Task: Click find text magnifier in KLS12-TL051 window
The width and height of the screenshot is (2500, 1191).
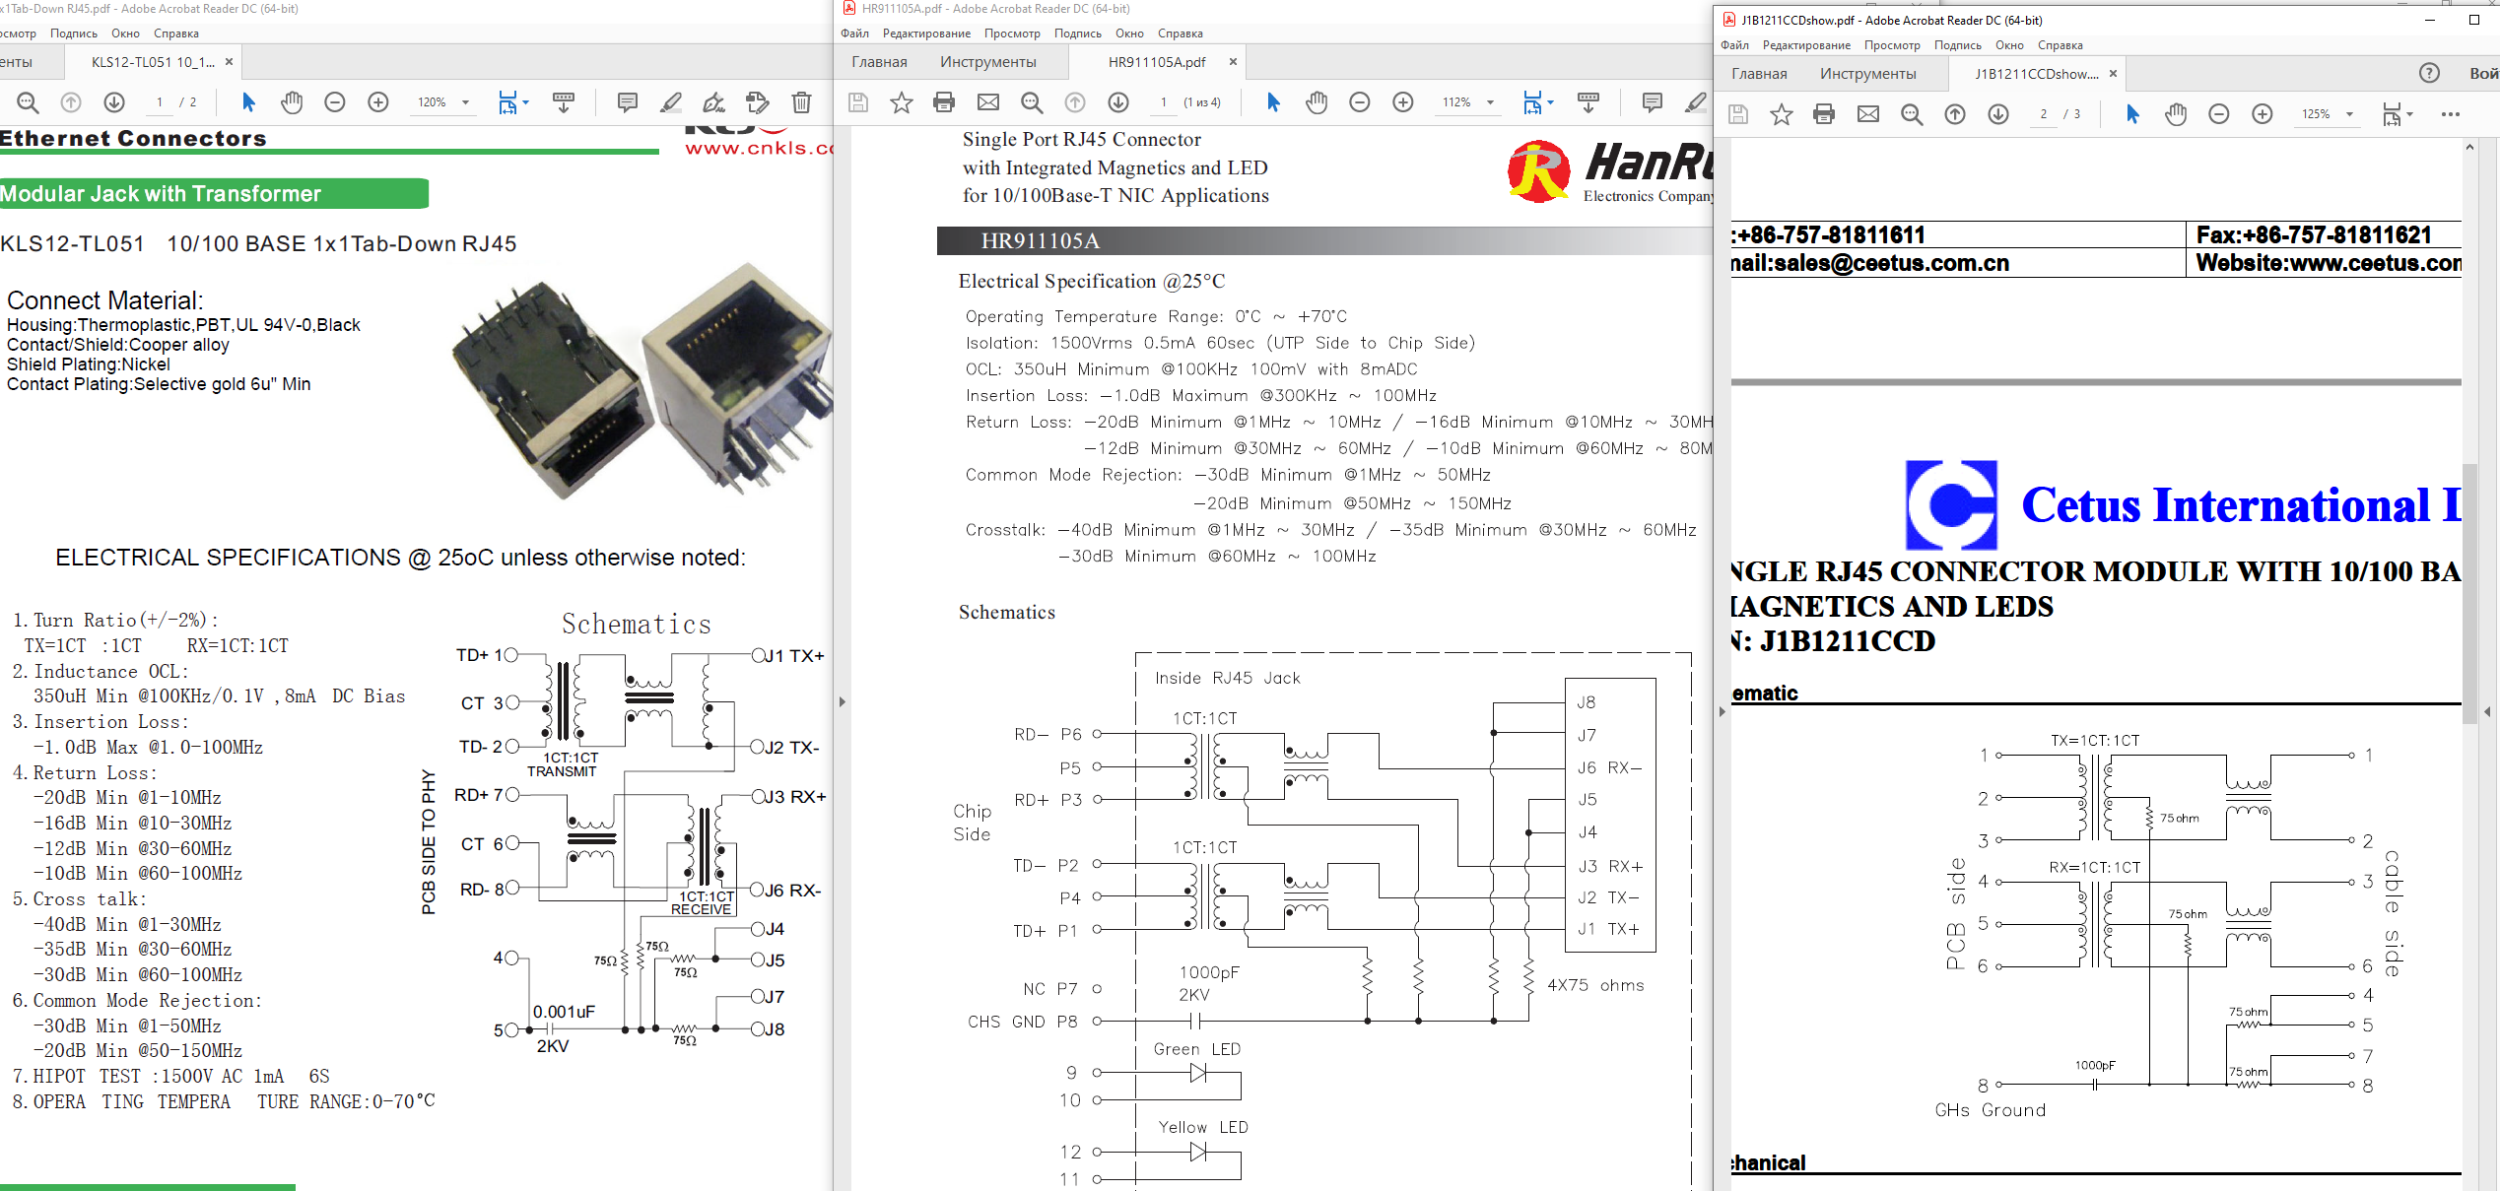Action: pos(28,102)
